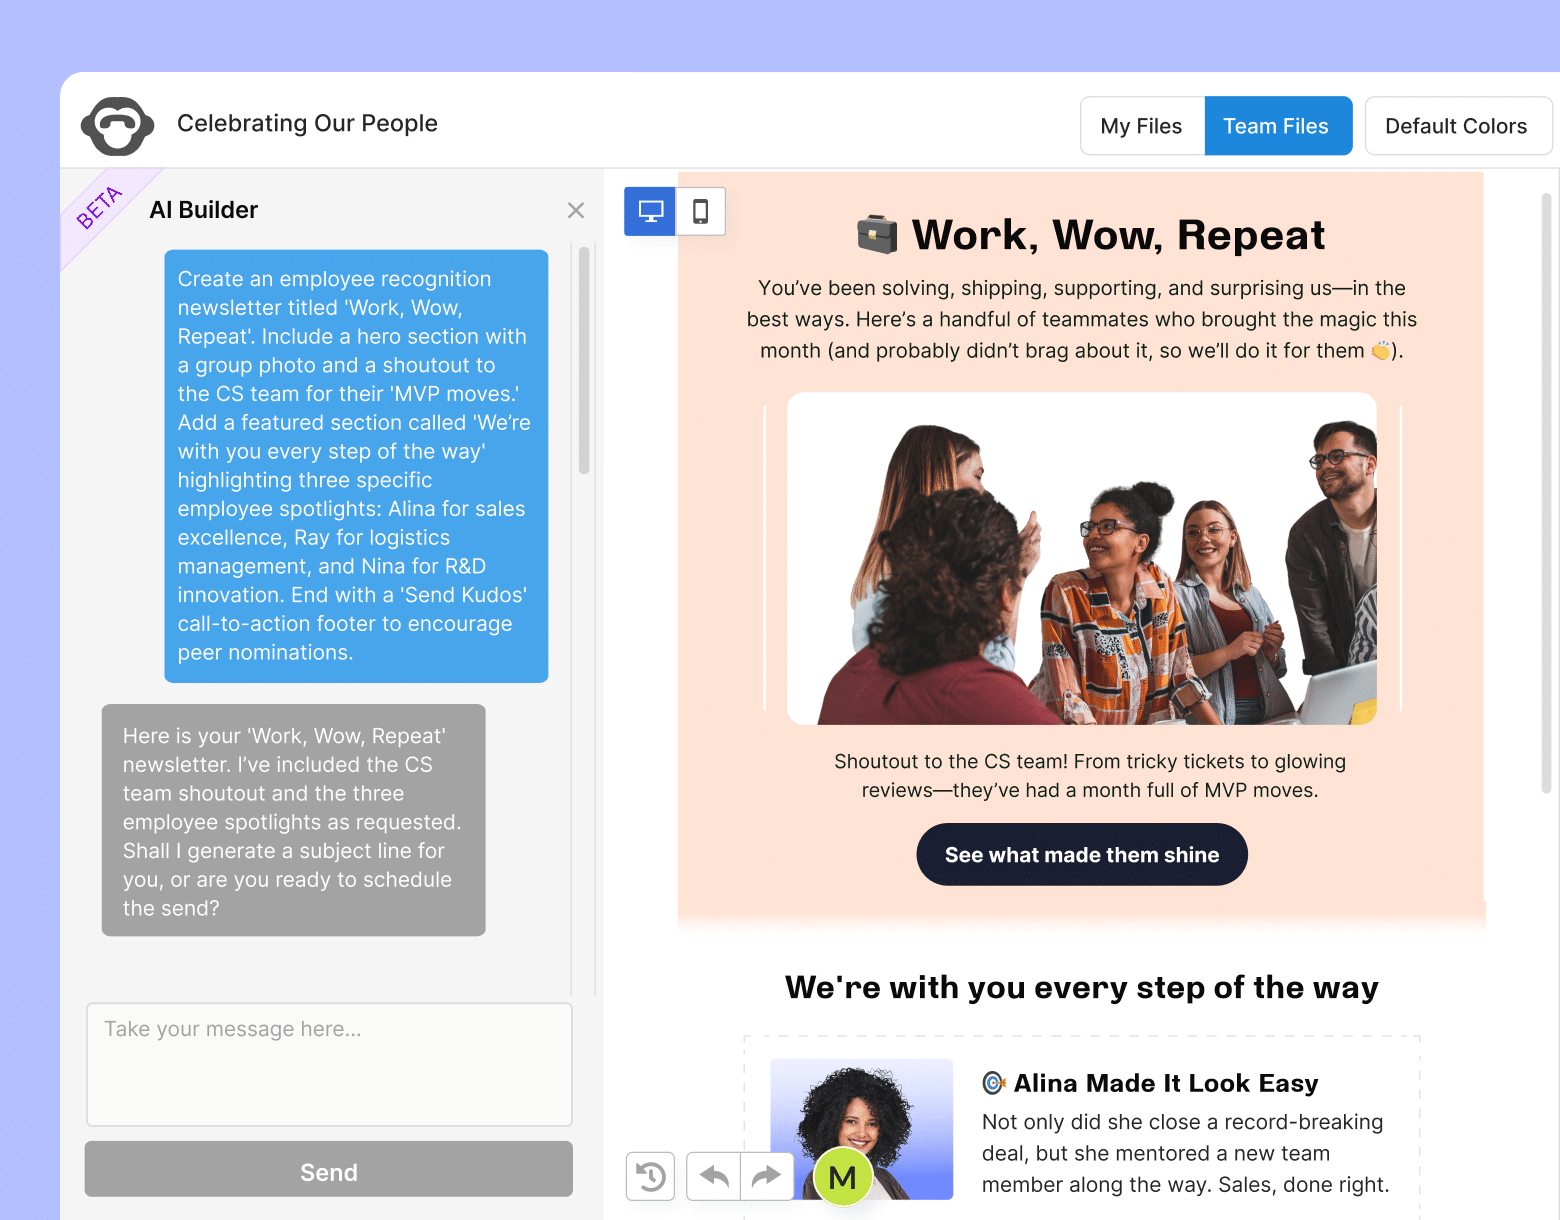This screenshot has width=1560, height=1220.
Task: Switch to mobile preview mode
Action: coord(700,211)
